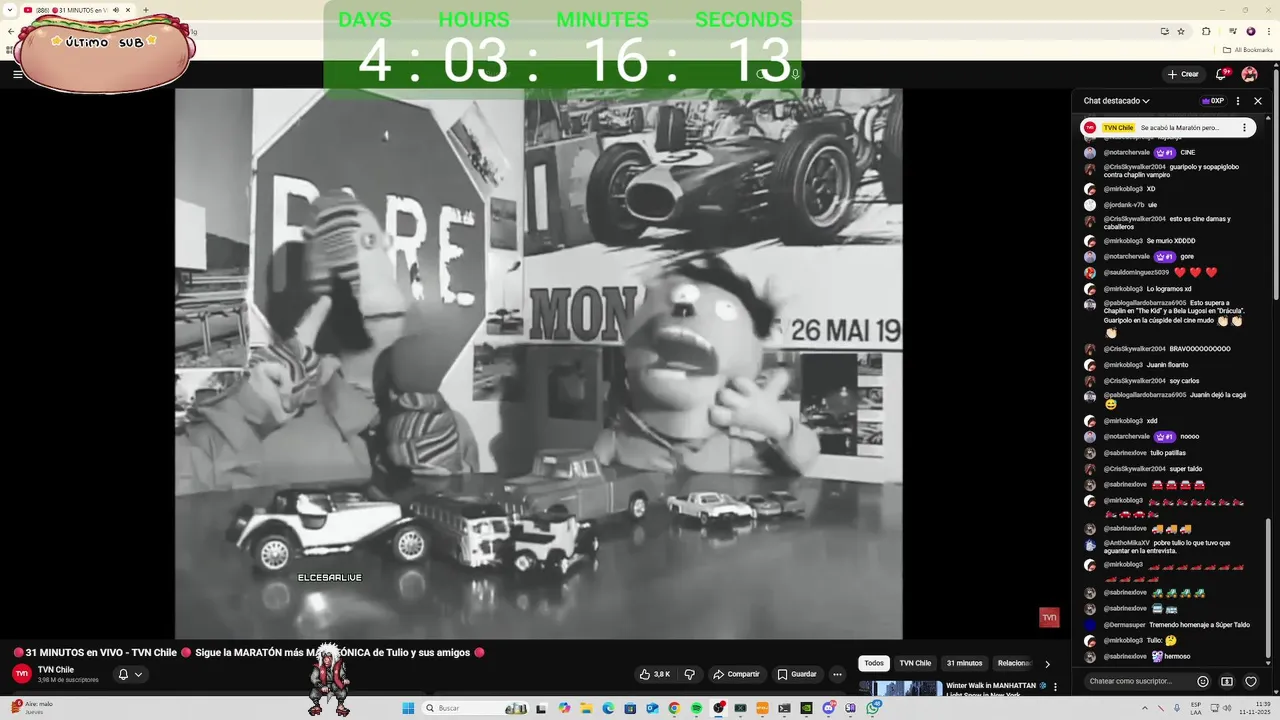Select the TVN Chile filter chip
Screen dimensions: 1280x720
(x=915, y=663)
